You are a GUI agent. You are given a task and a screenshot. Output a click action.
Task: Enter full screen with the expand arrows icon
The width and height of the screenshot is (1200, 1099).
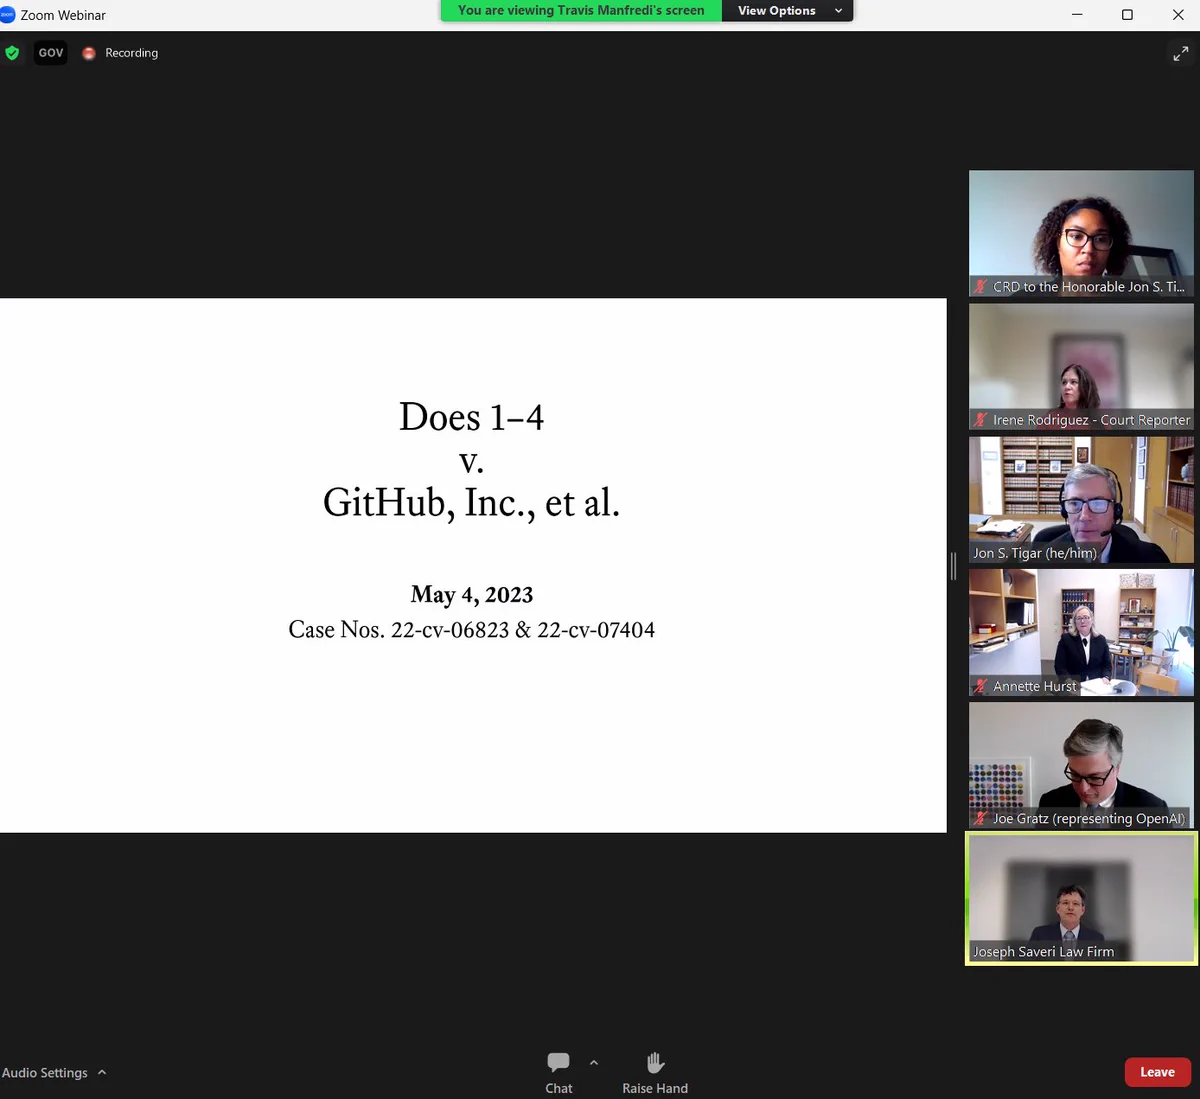1180,54
